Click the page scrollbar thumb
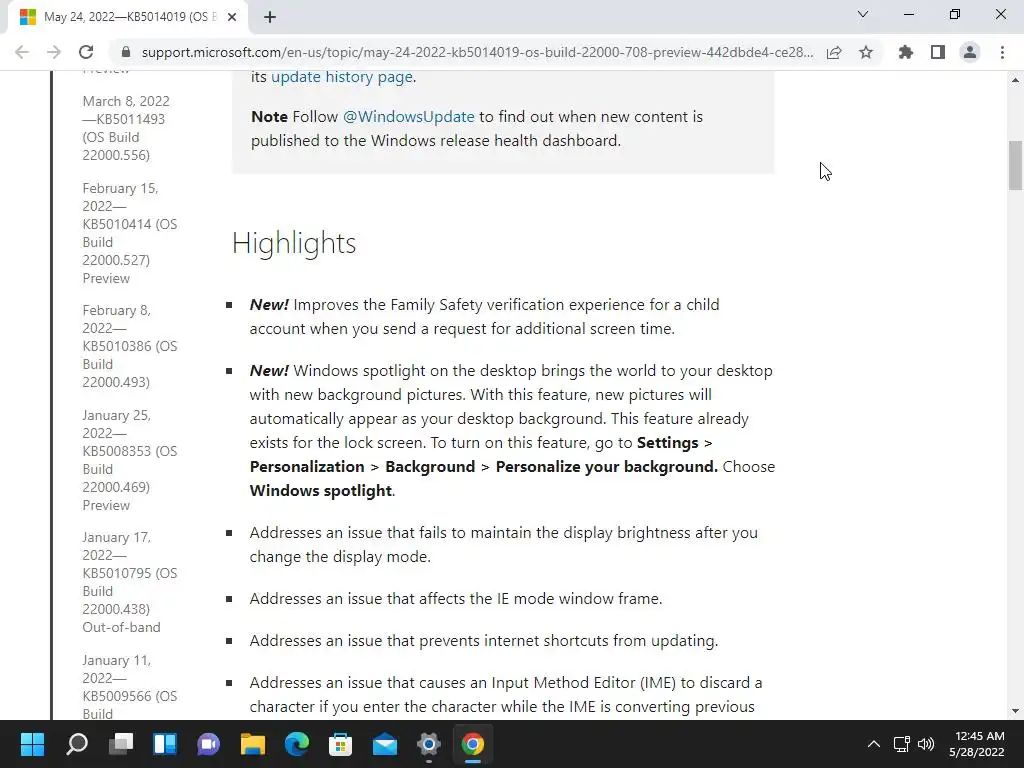1024x768 pixels. (x=1015, y=165)
